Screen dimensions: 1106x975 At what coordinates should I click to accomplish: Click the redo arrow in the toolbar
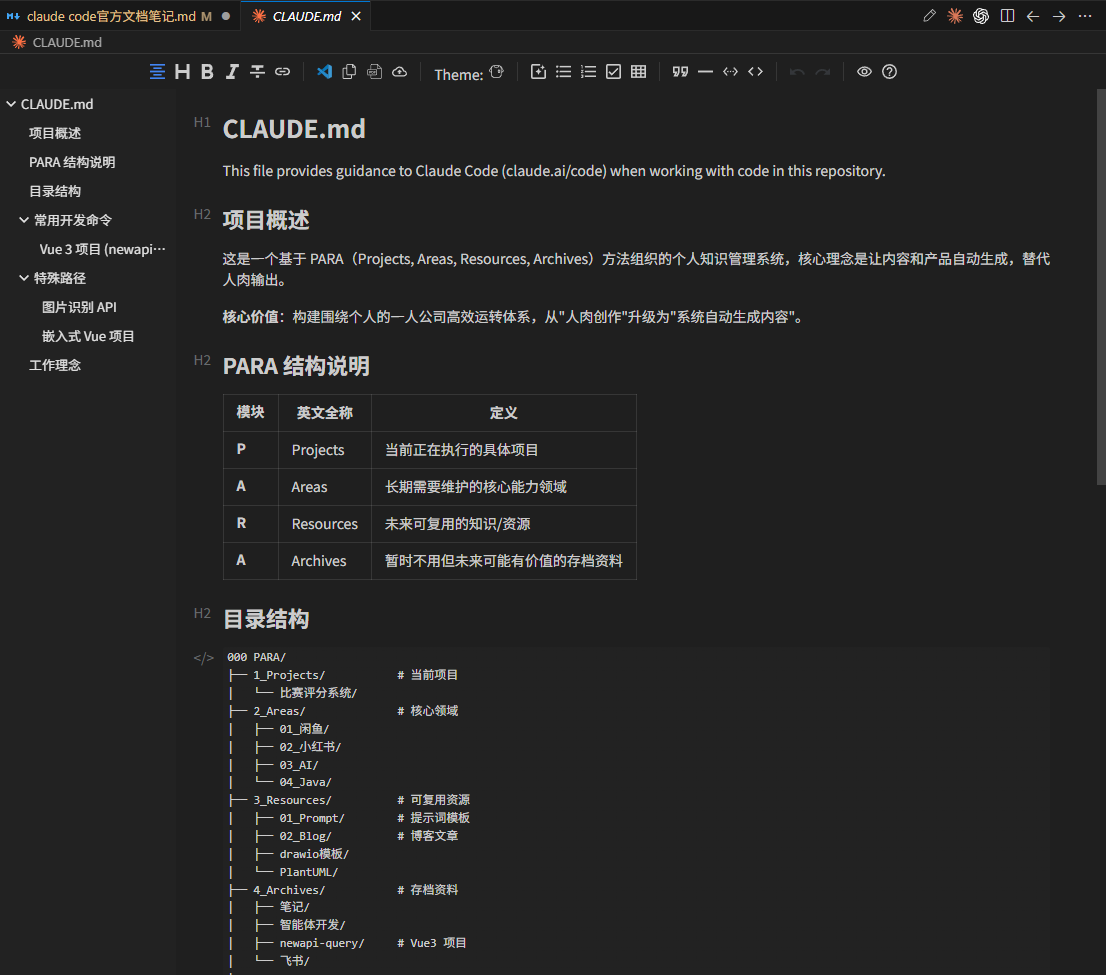coord(822,72)
